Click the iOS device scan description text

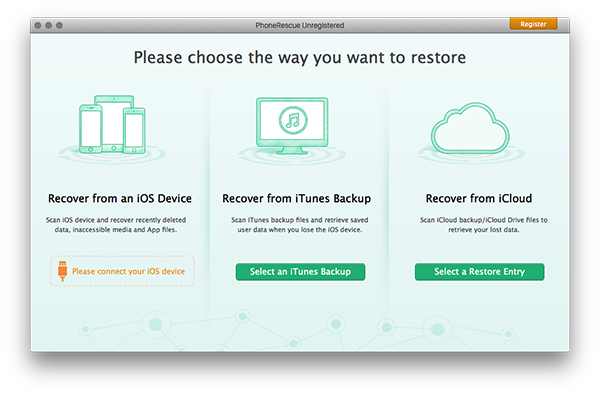tap(116, 225)
